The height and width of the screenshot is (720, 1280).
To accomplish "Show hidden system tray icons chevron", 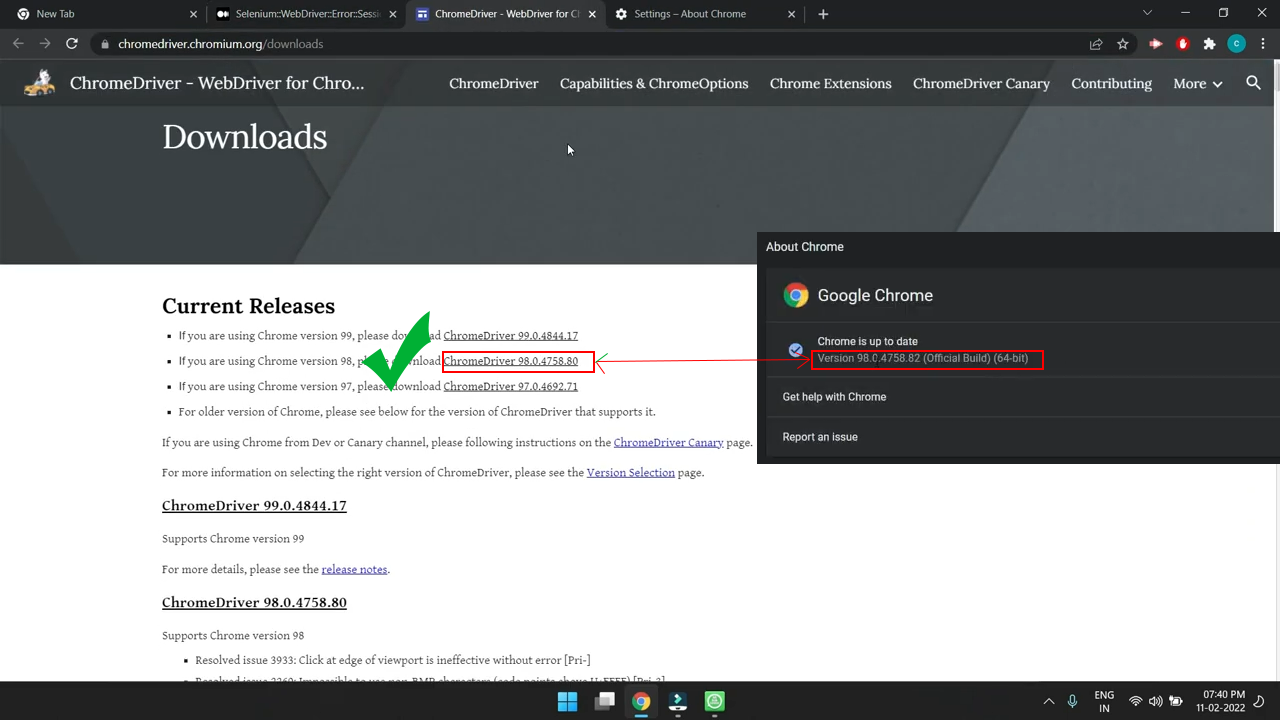I will coord(1048,701).
